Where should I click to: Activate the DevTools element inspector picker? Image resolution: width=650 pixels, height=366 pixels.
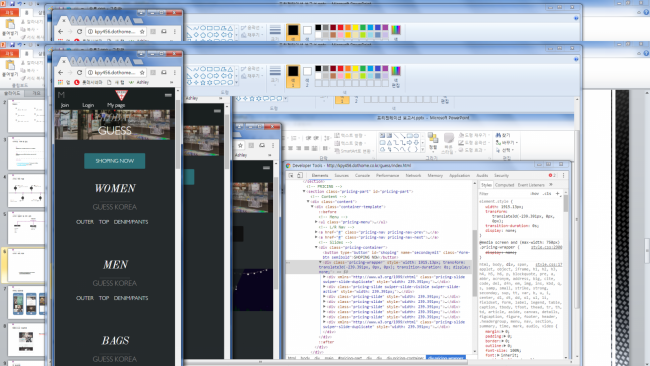pos(291,176)
